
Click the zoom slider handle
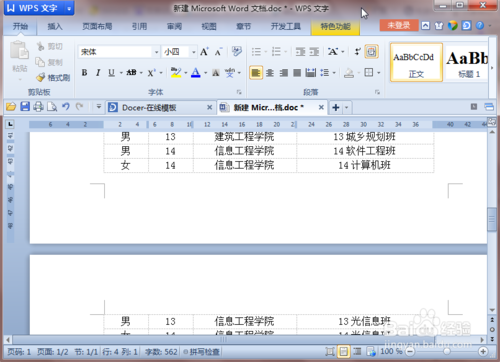coord(447,351)
